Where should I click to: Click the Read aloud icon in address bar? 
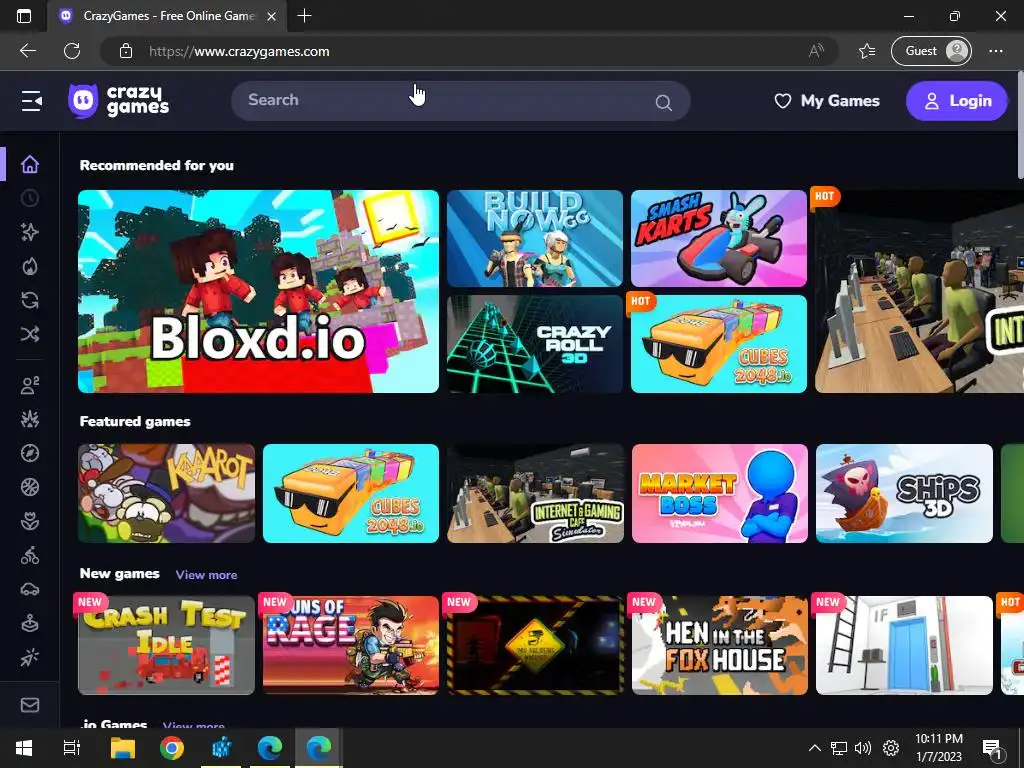tap(816, 51)
